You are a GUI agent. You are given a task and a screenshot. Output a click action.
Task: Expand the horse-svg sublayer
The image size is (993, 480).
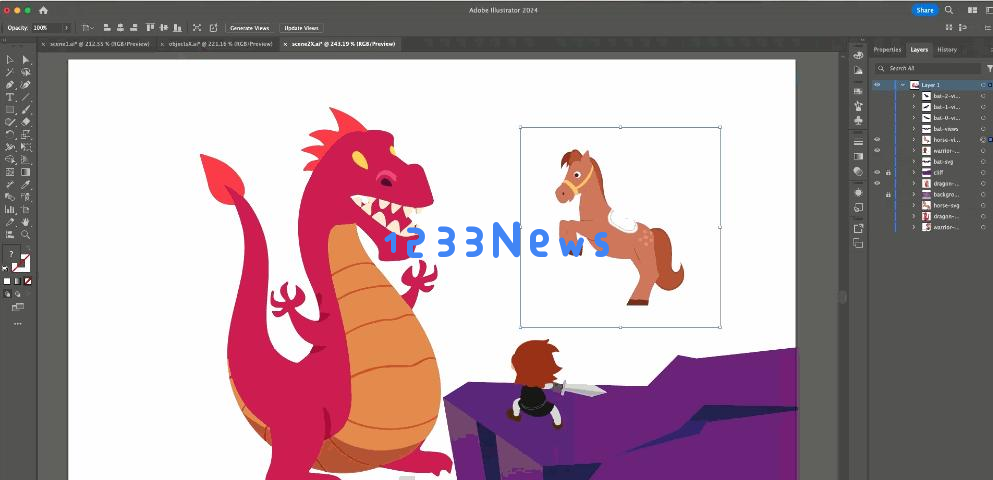(x=914, y=205)
